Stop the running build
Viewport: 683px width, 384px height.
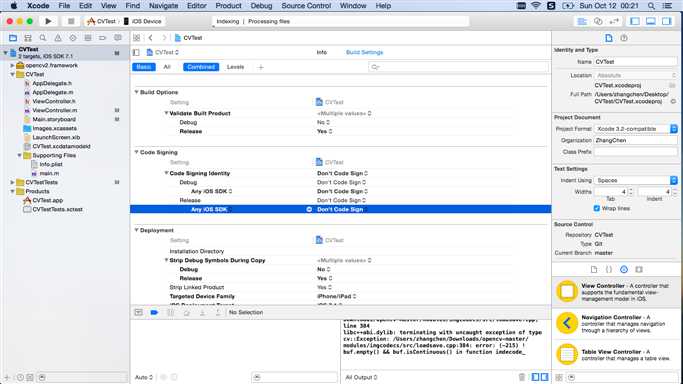[x=71, y=21]
